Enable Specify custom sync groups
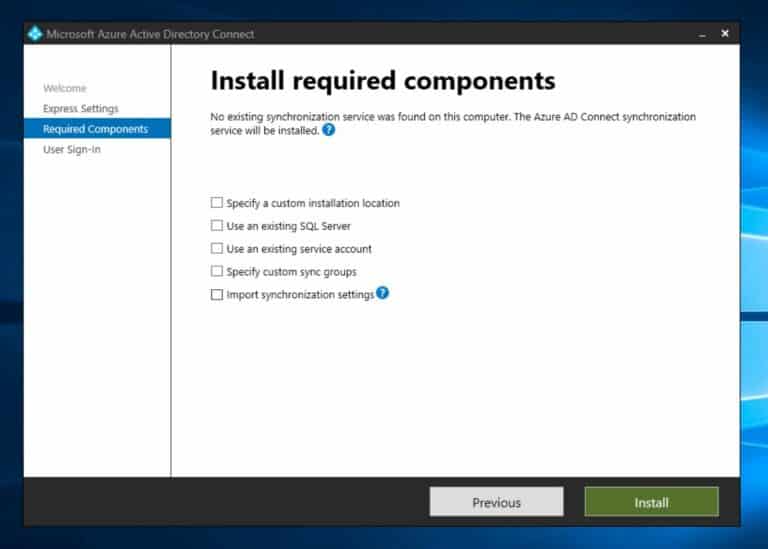Screen dimensions: 768x549 coord(216,271)
